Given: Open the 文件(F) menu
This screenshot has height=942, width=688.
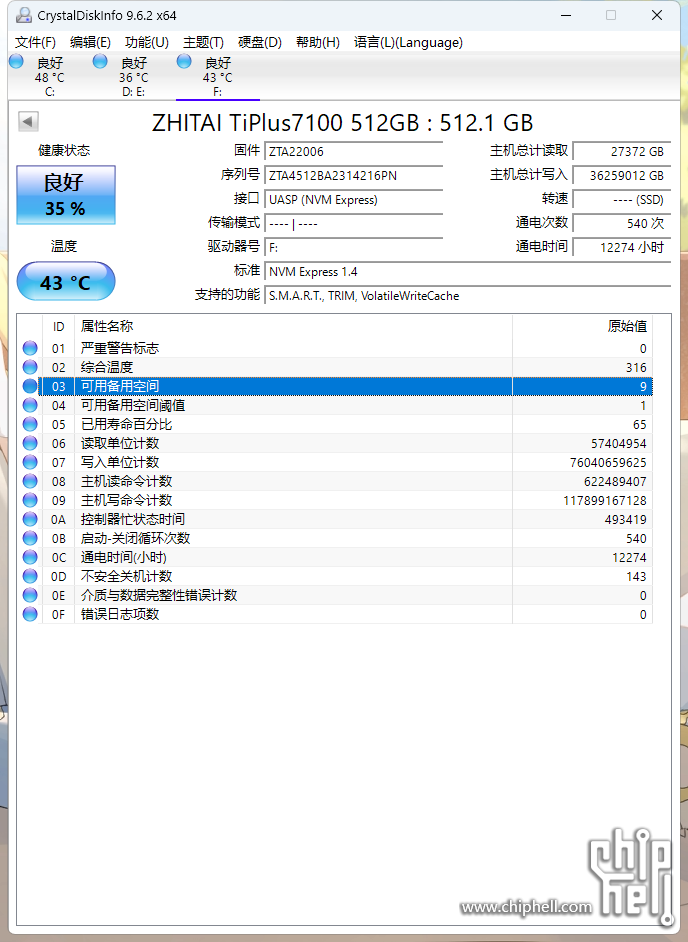Looking at the screenshot, I should (x=35, y=42).
